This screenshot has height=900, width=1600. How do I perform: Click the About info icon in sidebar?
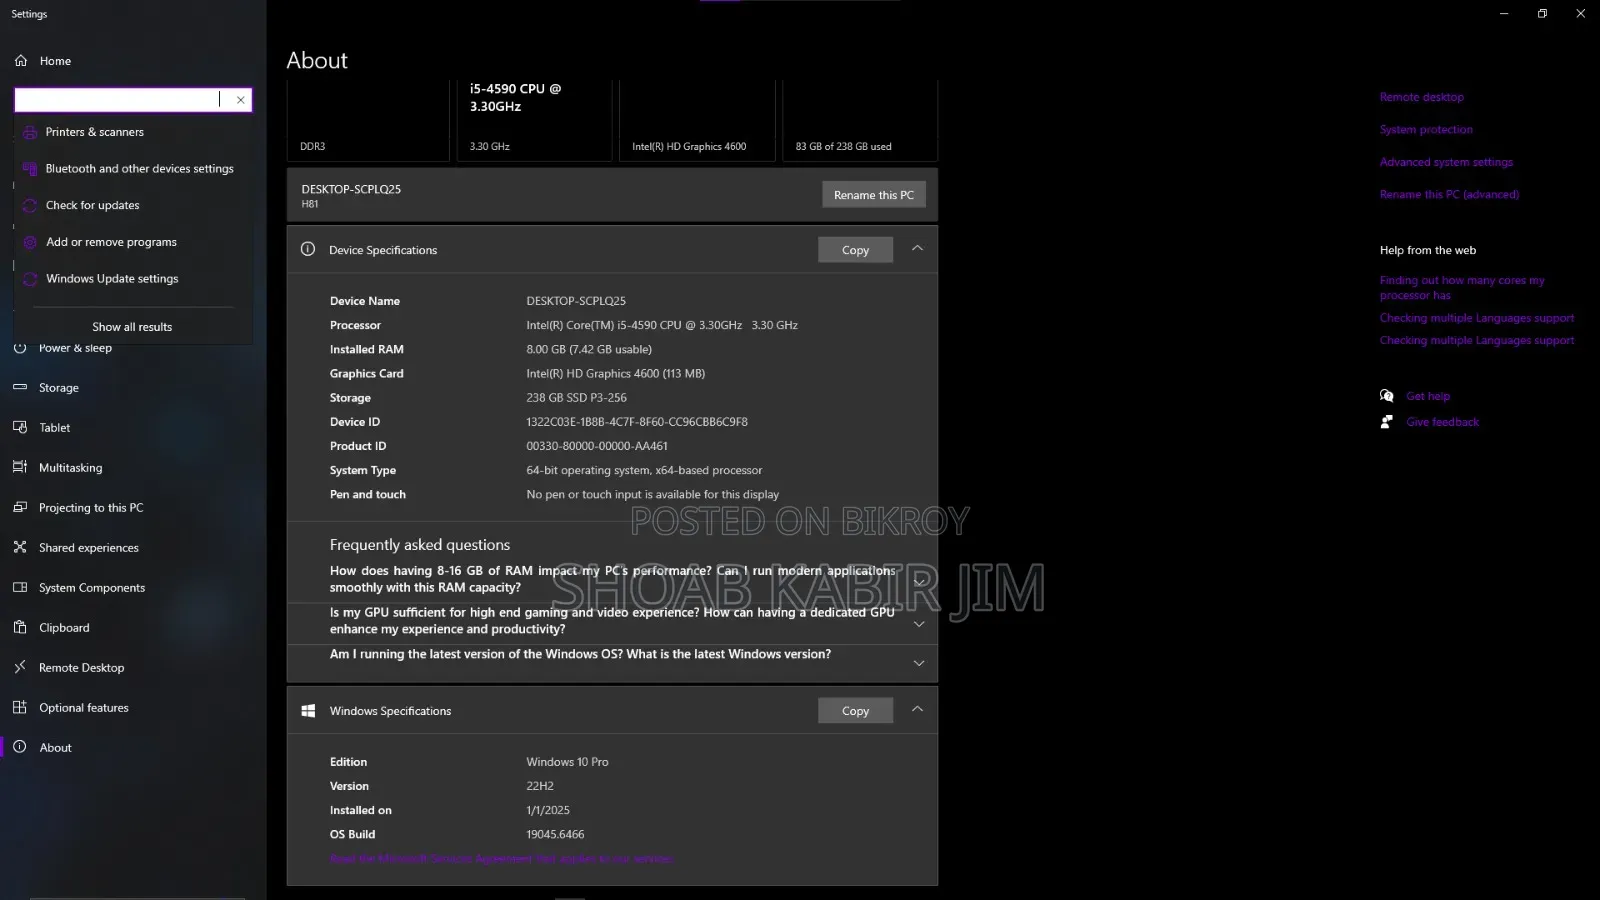(x=20, y=747)
